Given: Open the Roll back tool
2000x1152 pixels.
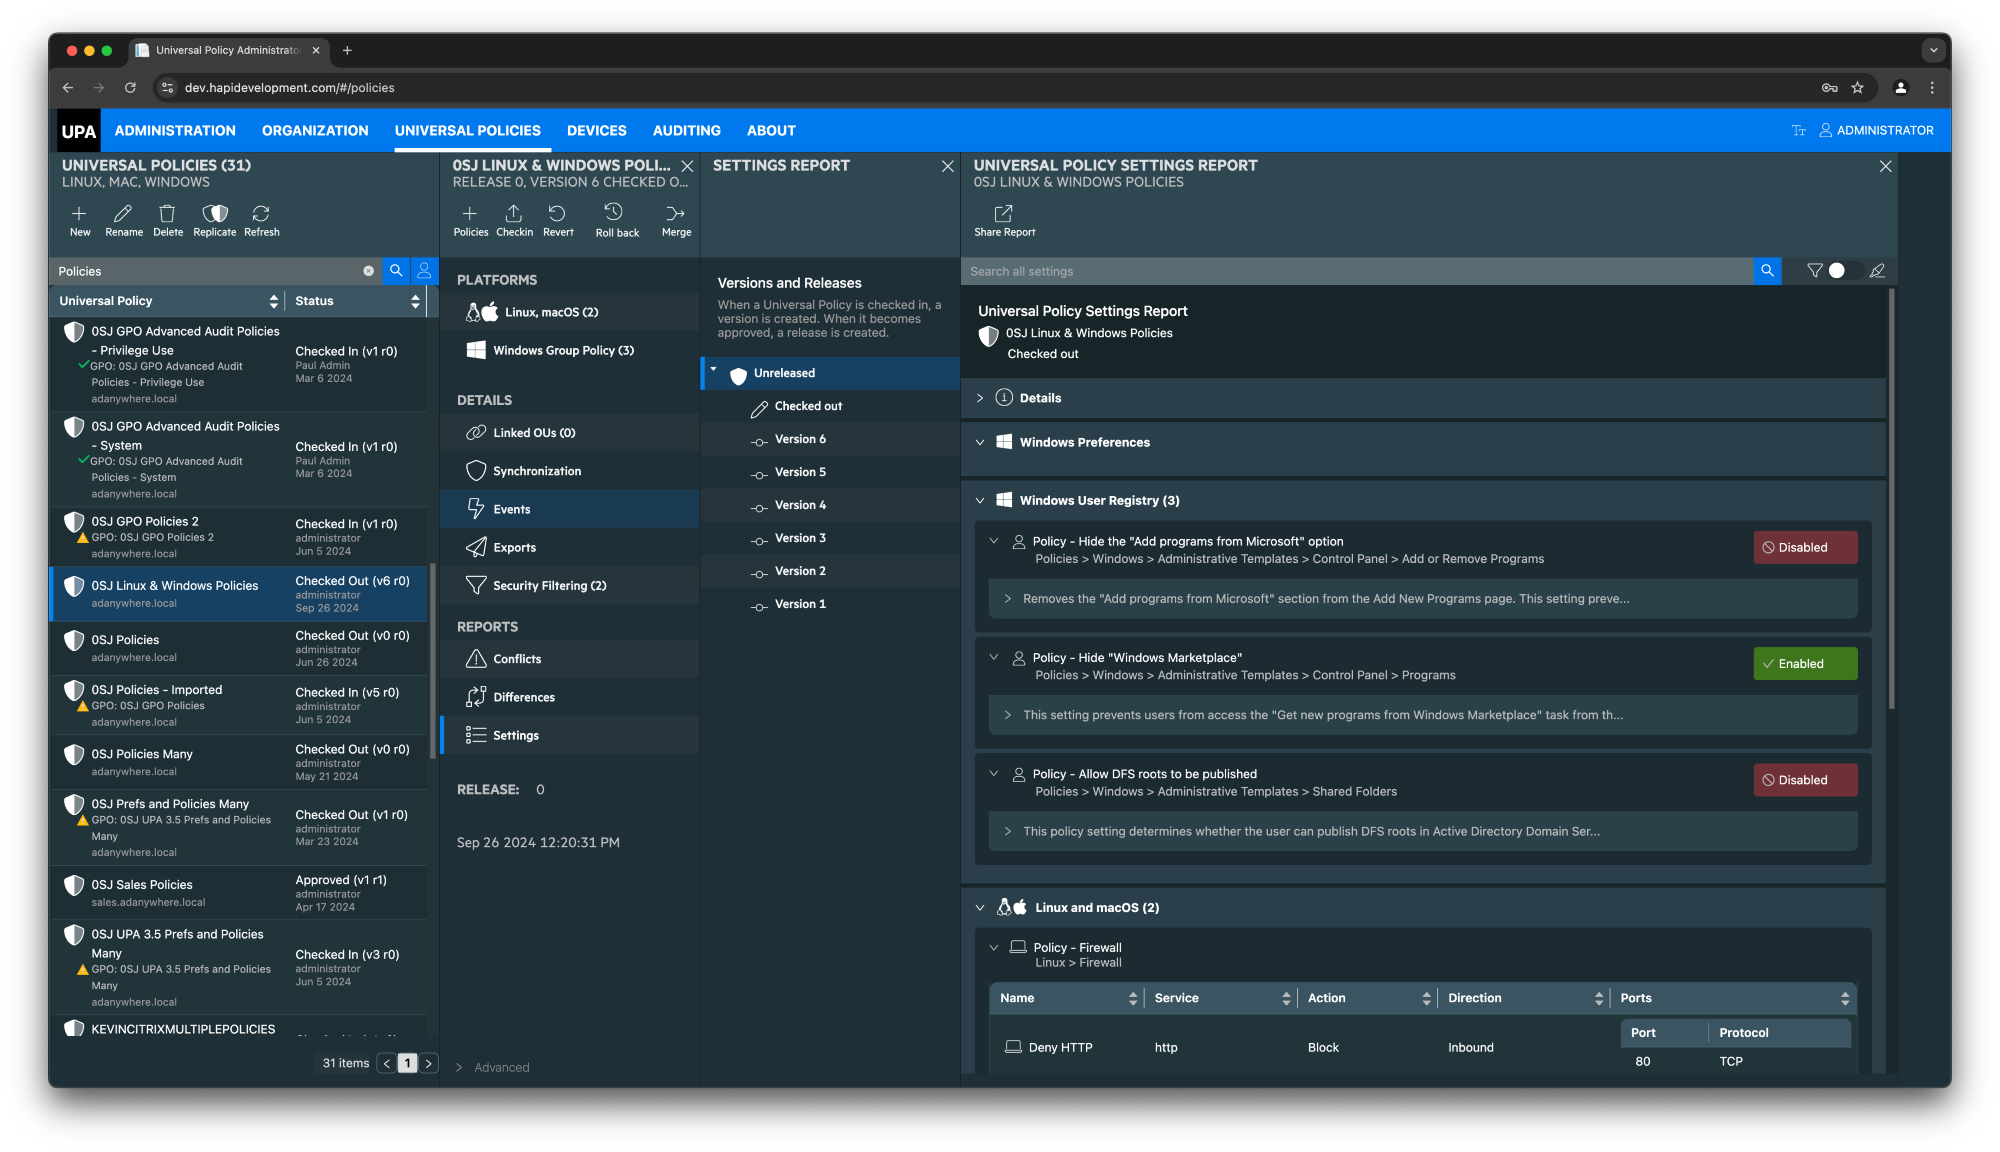Looking at the screenshot, I should [x=616, y=219].
